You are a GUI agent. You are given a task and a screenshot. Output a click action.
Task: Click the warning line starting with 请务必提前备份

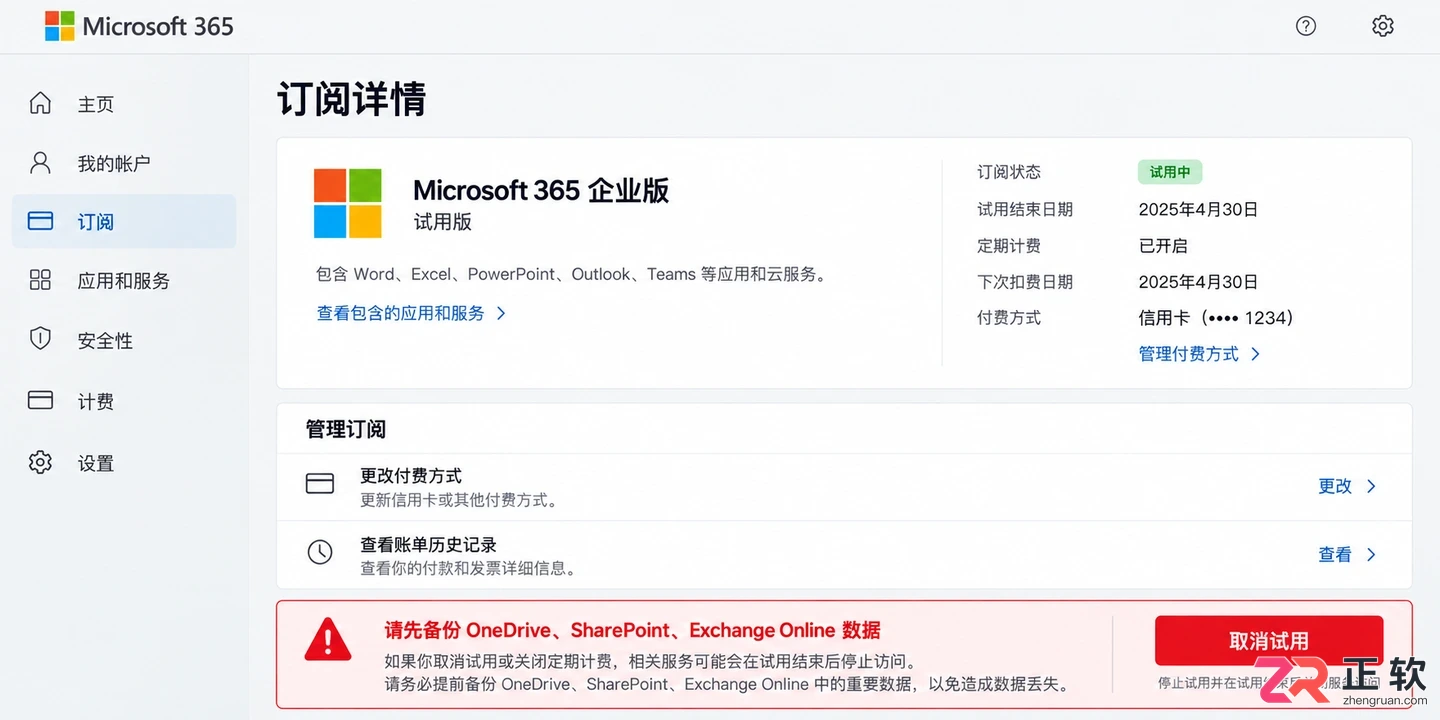(730, 685)
